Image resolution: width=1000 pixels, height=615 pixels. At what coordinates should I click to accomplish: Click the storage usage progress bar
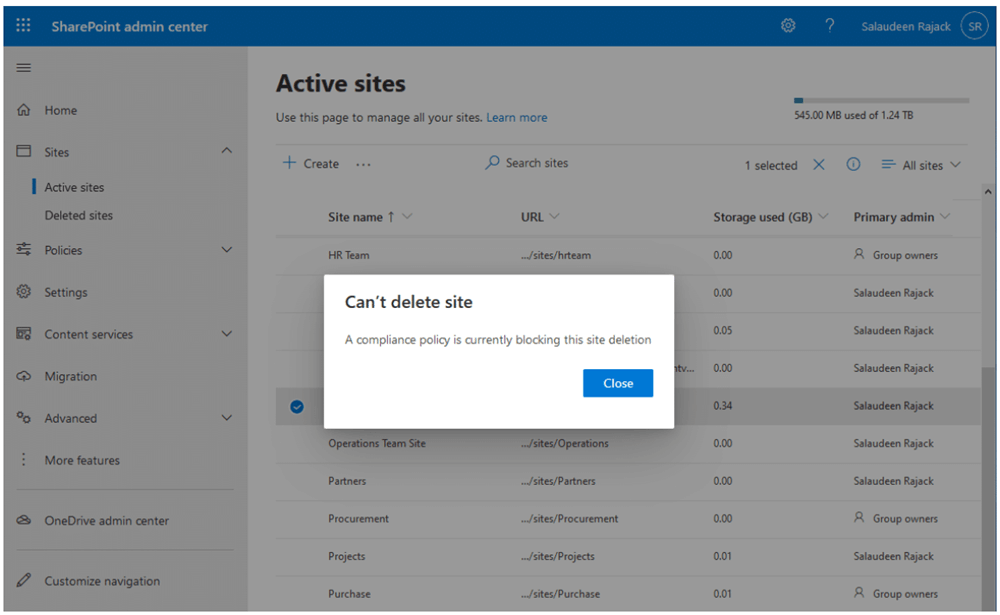tap(880, 101)
